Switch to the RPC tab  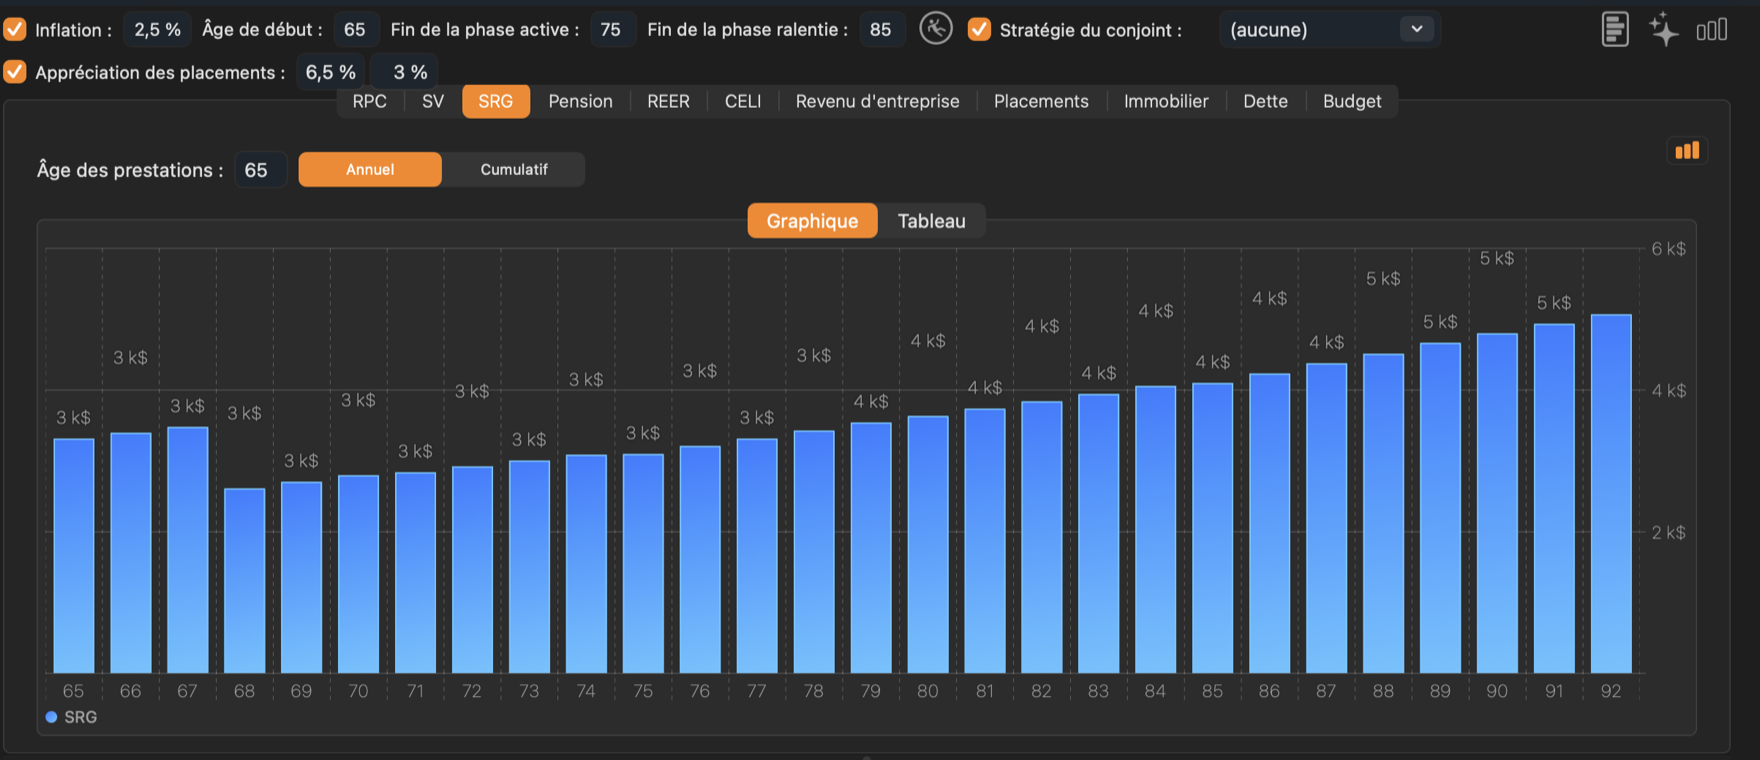click(x=370, y=101)
